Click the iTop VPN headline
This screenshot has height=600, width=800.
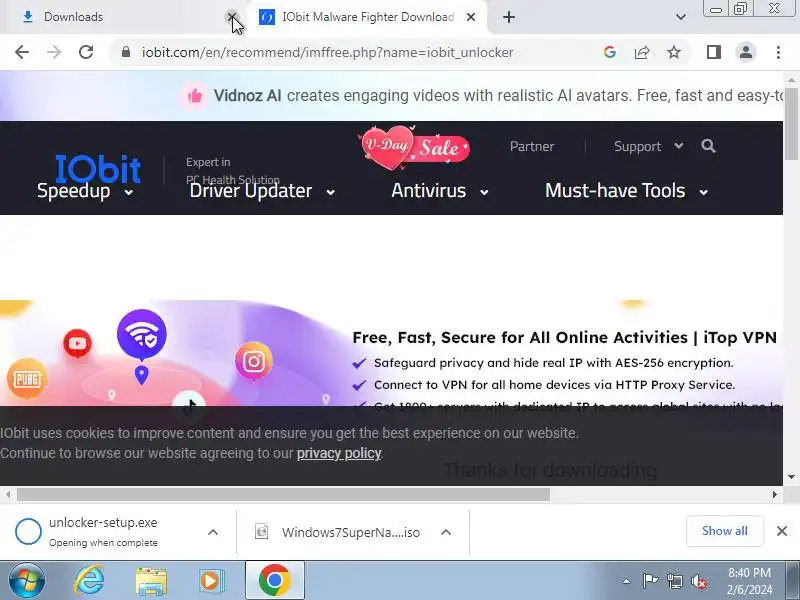pos(564,337)
